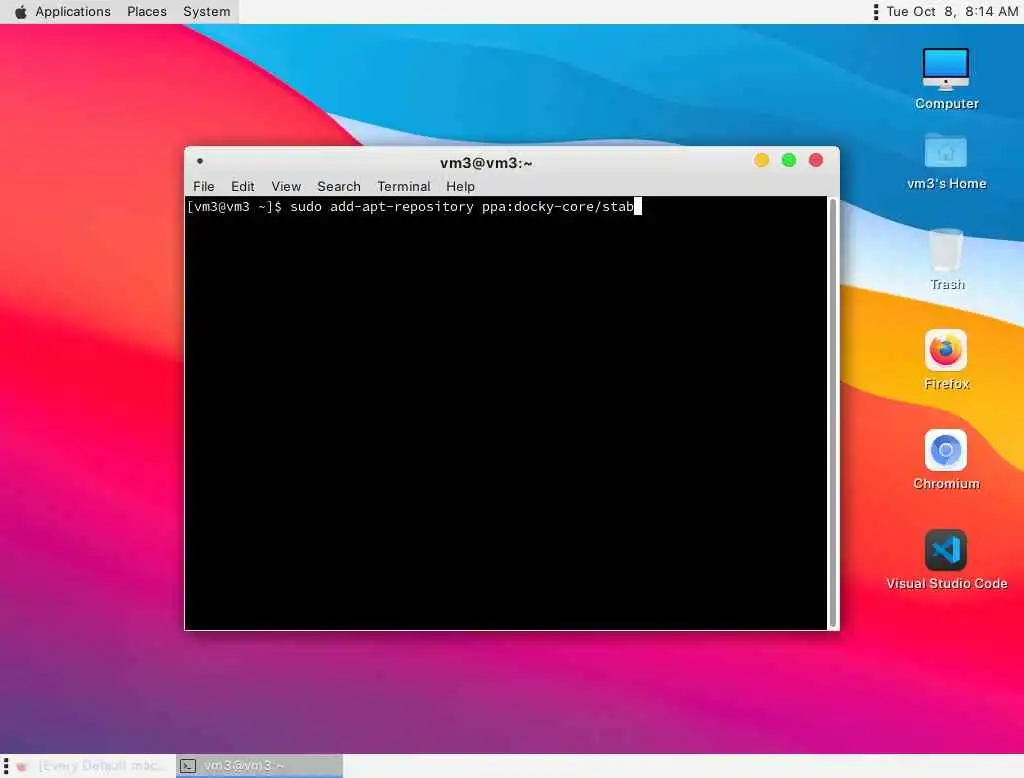Minimize the terminal with yellow button
The image size is (1024, 778).
761,160
